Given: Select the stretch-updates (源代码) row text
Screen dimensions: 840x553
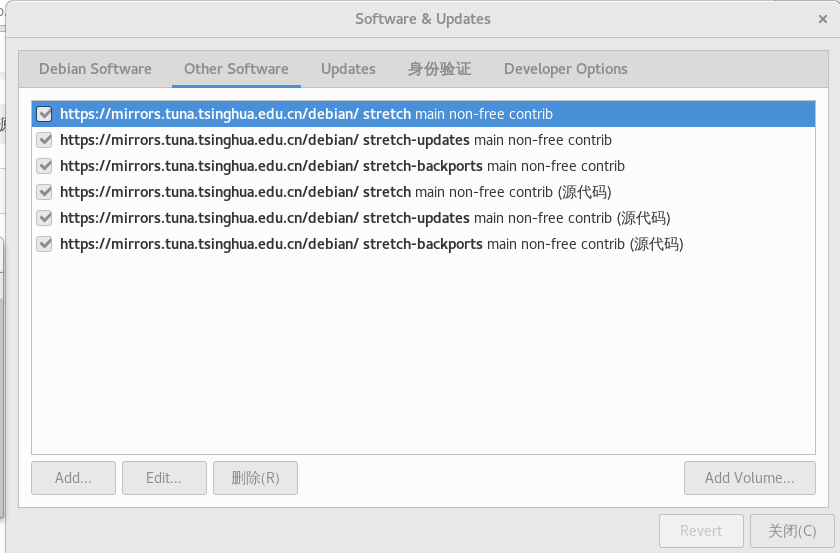Looking at the screenshot, I should click(365, 218).
